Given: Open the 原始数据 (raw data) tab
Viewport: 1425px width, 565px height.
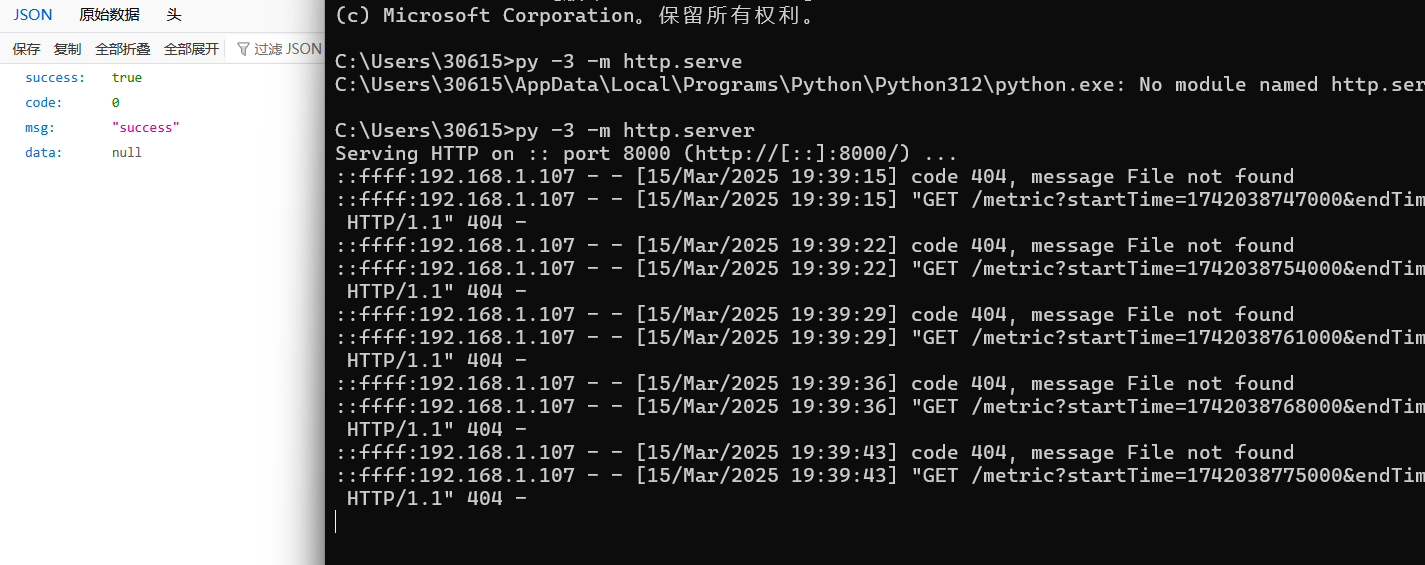Looking at the screenshot, I should [109, 15].
